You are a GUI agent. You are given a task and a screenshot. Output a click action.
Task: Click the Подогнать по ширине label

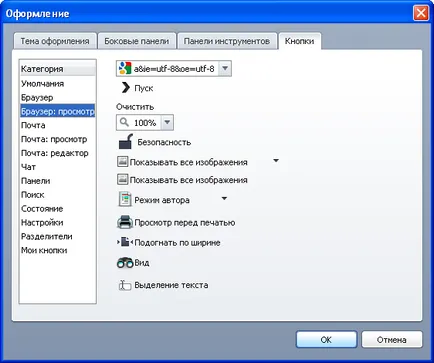pos(177,243)
